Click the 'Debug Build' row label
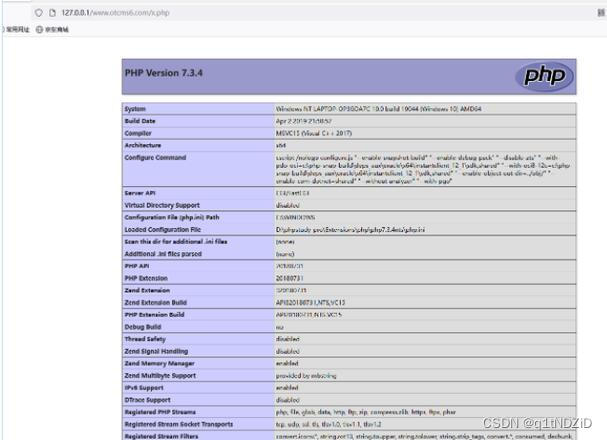Image resolution: width=607 pixels, height=440 pixels. point(142,327)
